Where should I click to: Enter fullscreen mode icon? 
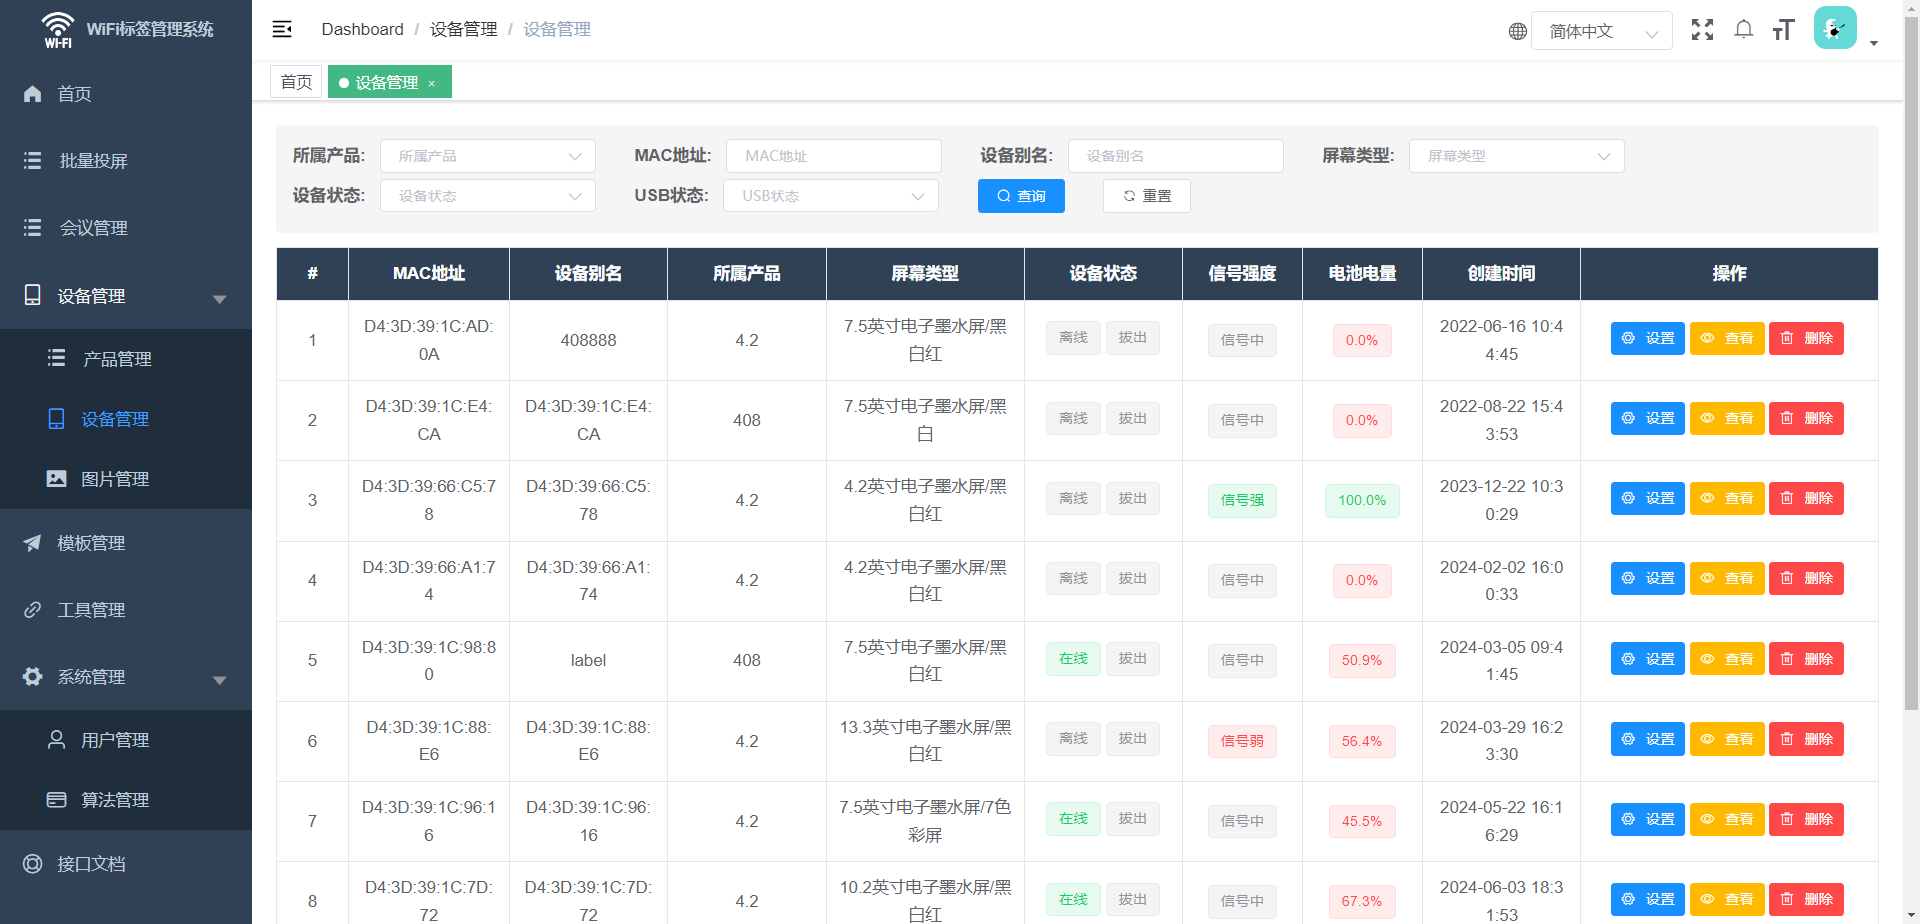click(1702, 30)
